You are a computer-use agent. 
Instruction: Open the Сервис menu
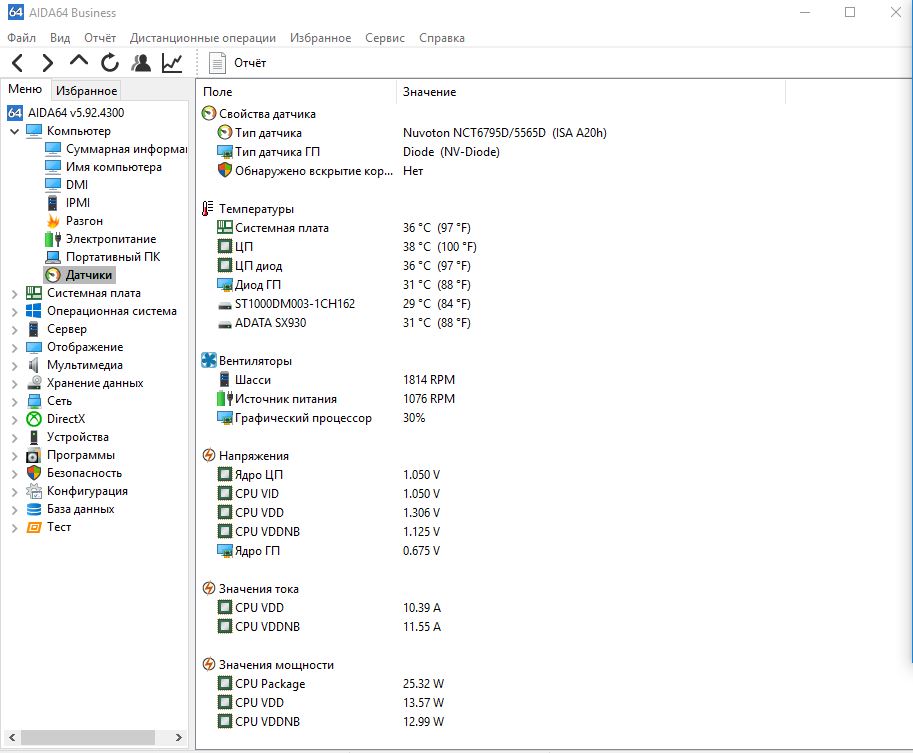tap(385, 38)
